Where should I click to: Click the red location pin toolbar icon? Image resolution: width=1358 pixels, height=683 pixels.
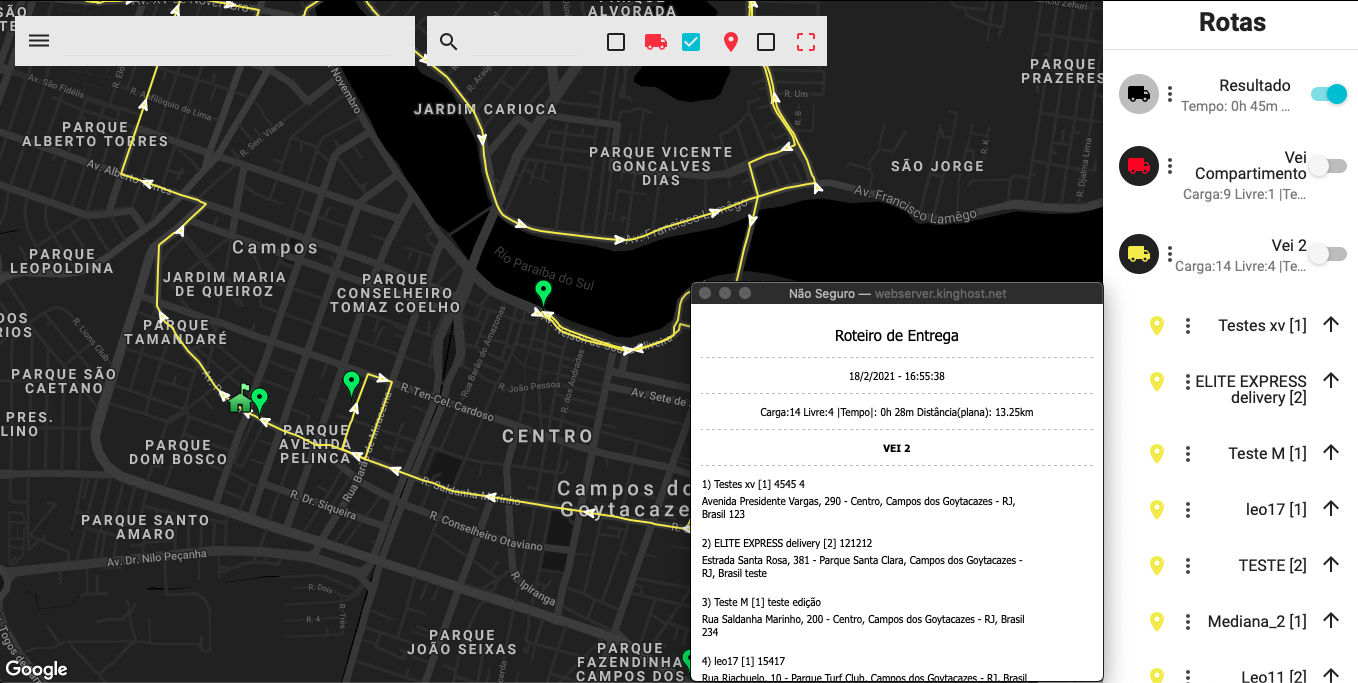tap(731, 42)
